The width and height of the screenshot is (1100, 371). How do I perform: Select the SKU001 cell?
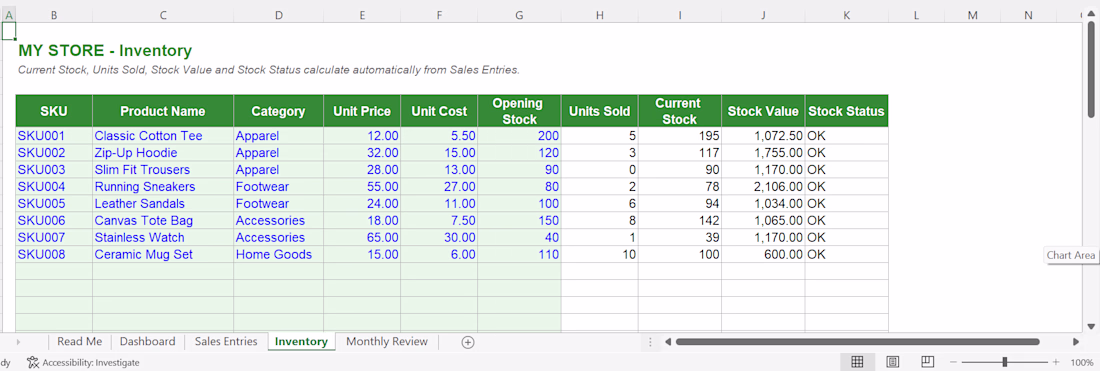pos(54,136)
